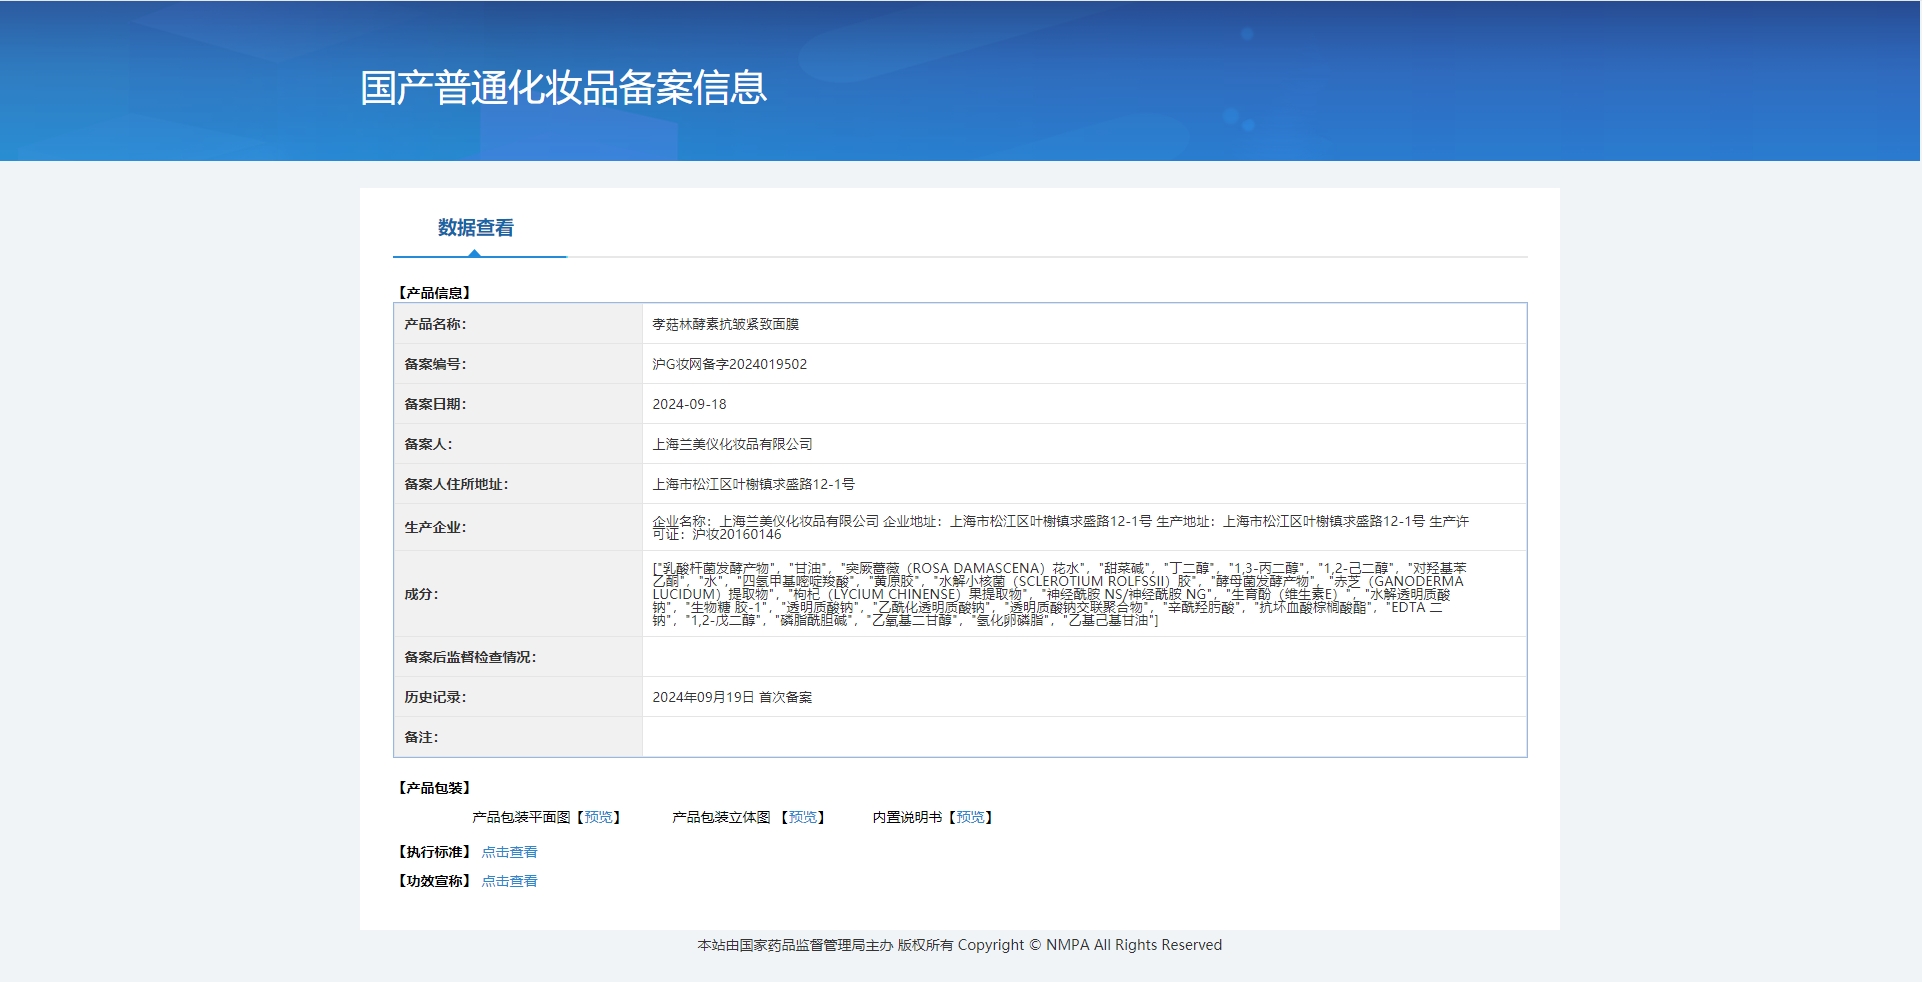Click the product name 孝菇林酵素抗皱紧致面膜
Image resolution: width=1922 pixels, height=982 pixels.
point(725,324)
